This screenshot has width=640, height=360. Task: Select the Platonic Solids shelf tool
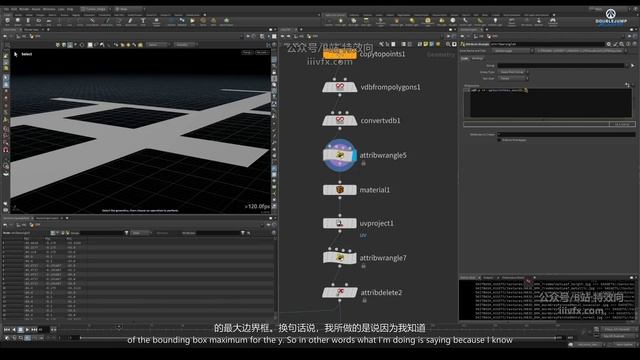pos(156,21)
